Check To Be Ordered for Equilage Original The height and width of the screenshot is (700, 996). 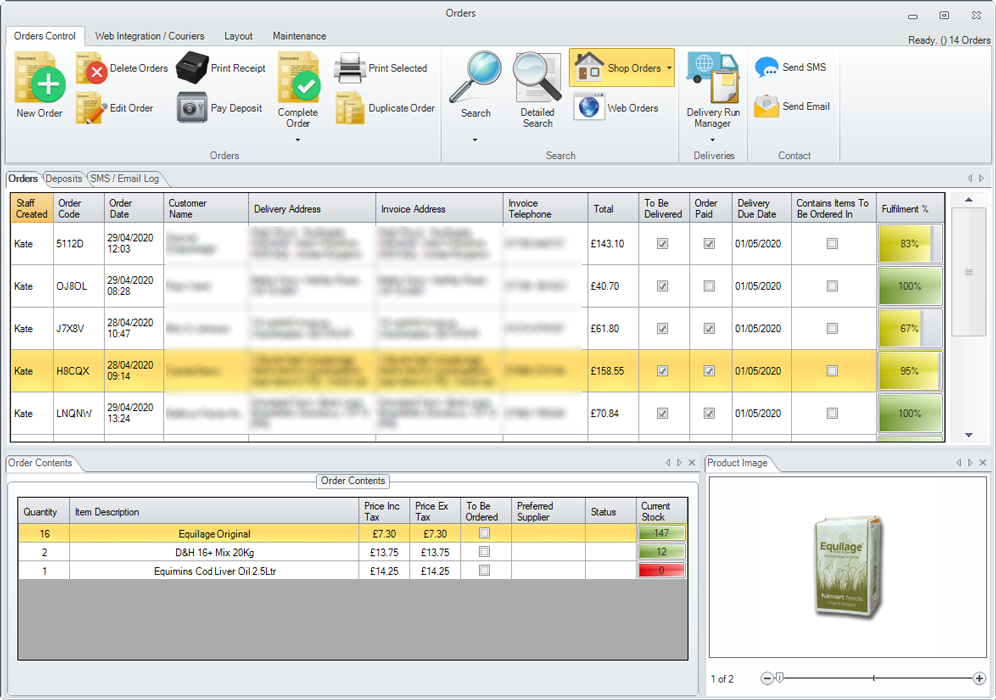click(x=485, y=534)
